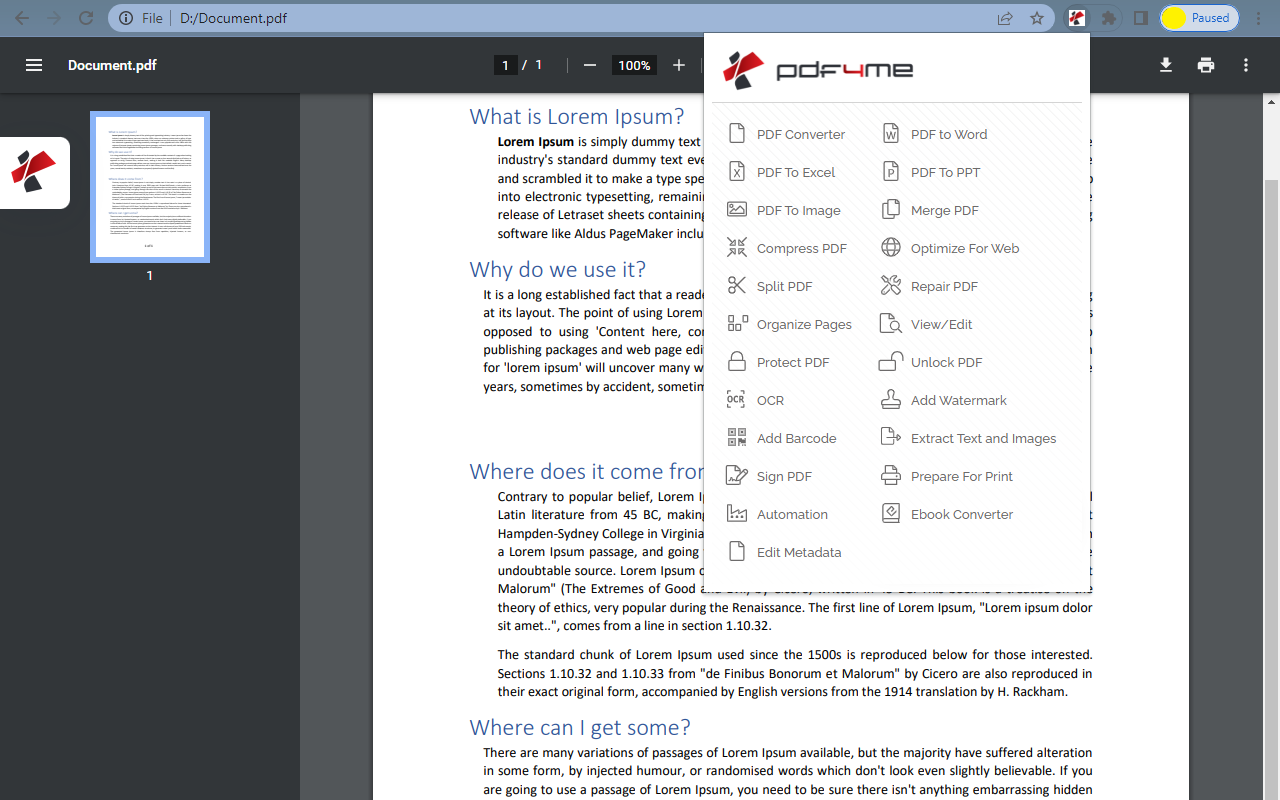
Task: Select page 1 thumbnail
Action: click(x=150, y=187)
